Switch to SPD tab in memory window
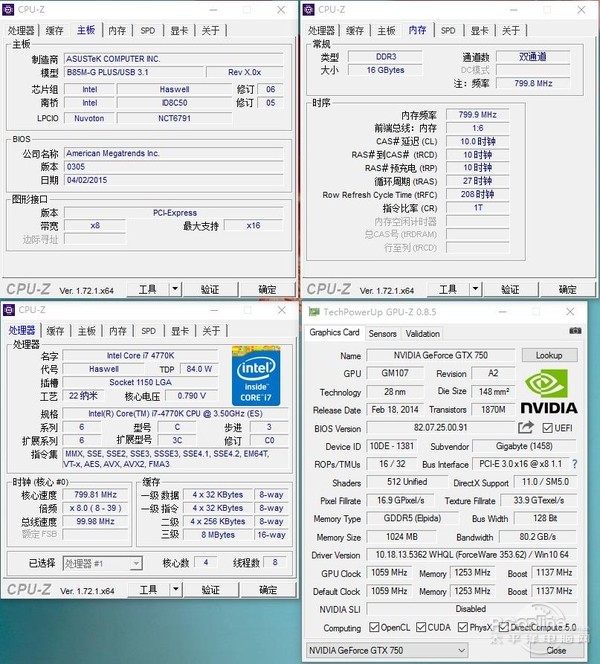The image size is (600, 664). (448, 30)
